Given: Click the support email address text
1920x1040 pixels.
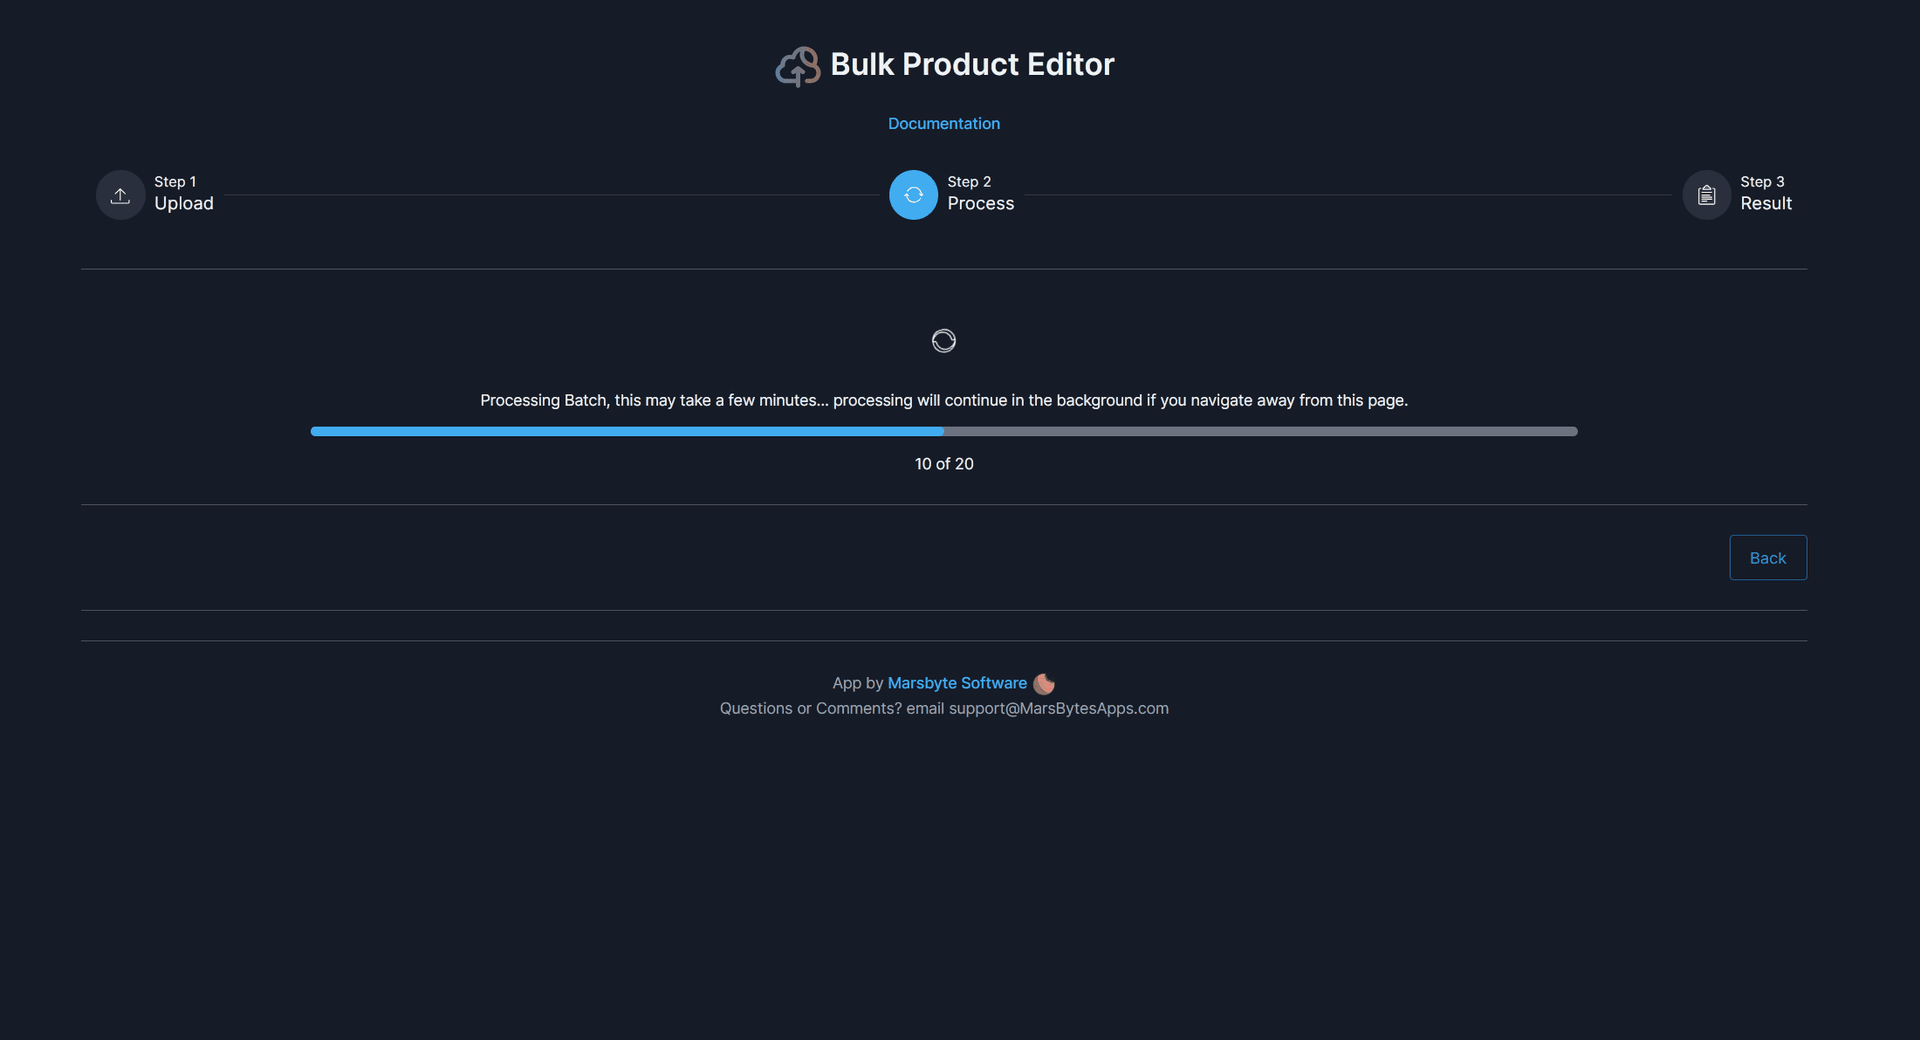Looking at the screenshot, I should pyautogui.click(x=1058, y=708).
